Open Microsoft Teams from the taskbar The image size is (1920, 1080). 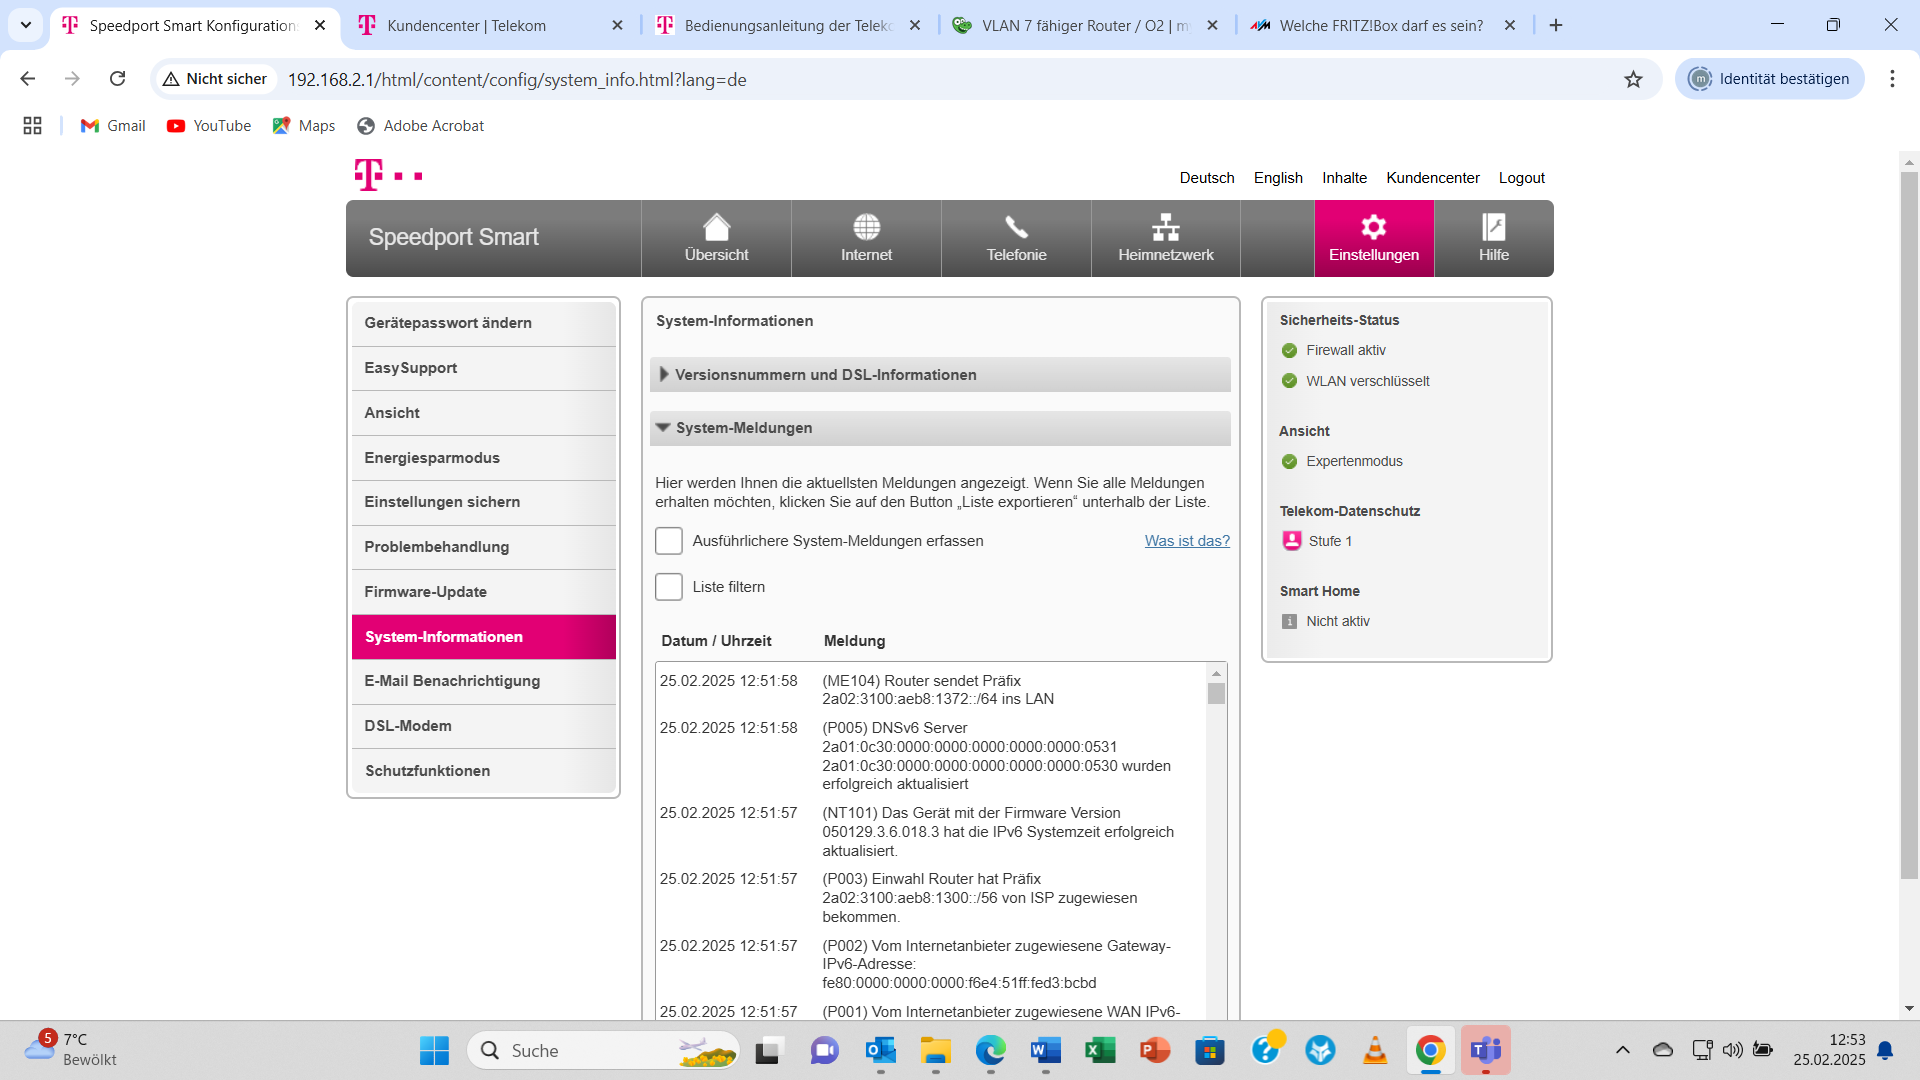click(x=1486, y=1050)
